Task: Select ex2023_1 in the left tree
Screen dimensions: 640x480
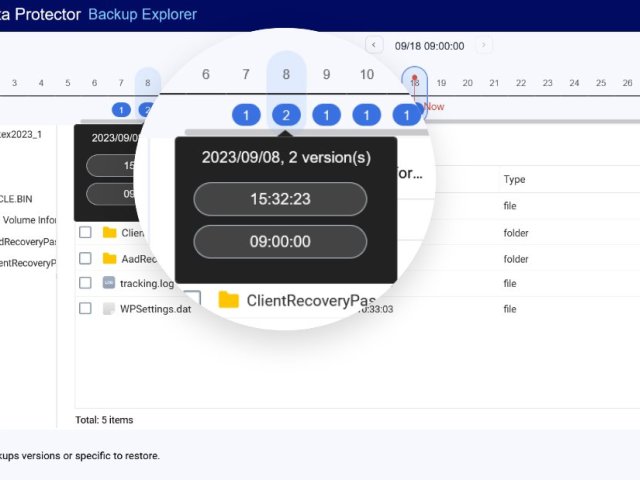Action: (20, 134)
